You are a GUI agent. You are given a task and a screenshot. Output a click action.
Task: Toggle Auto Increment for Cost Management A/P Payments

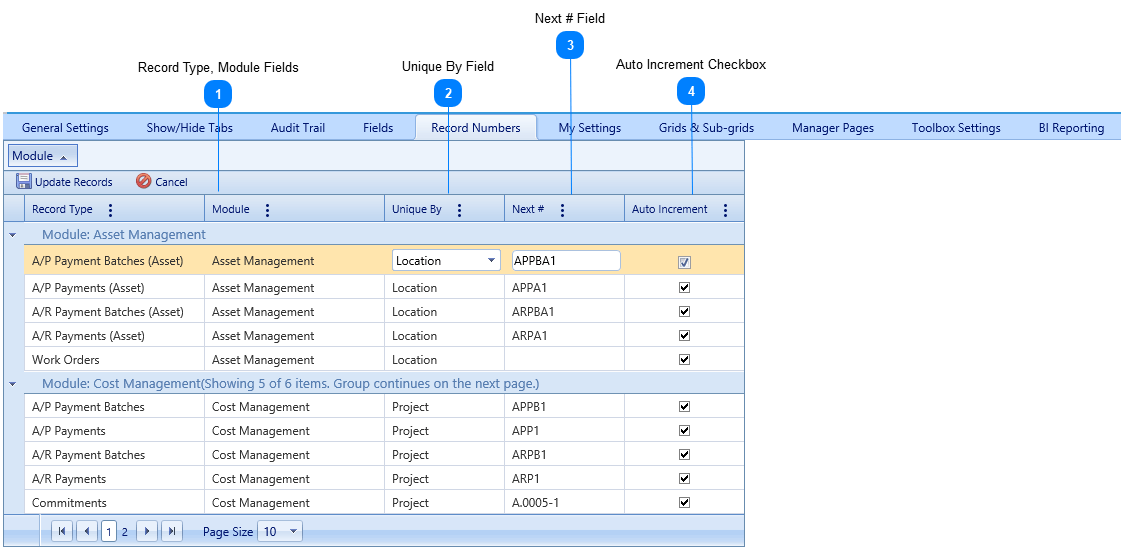click(685, 431)
